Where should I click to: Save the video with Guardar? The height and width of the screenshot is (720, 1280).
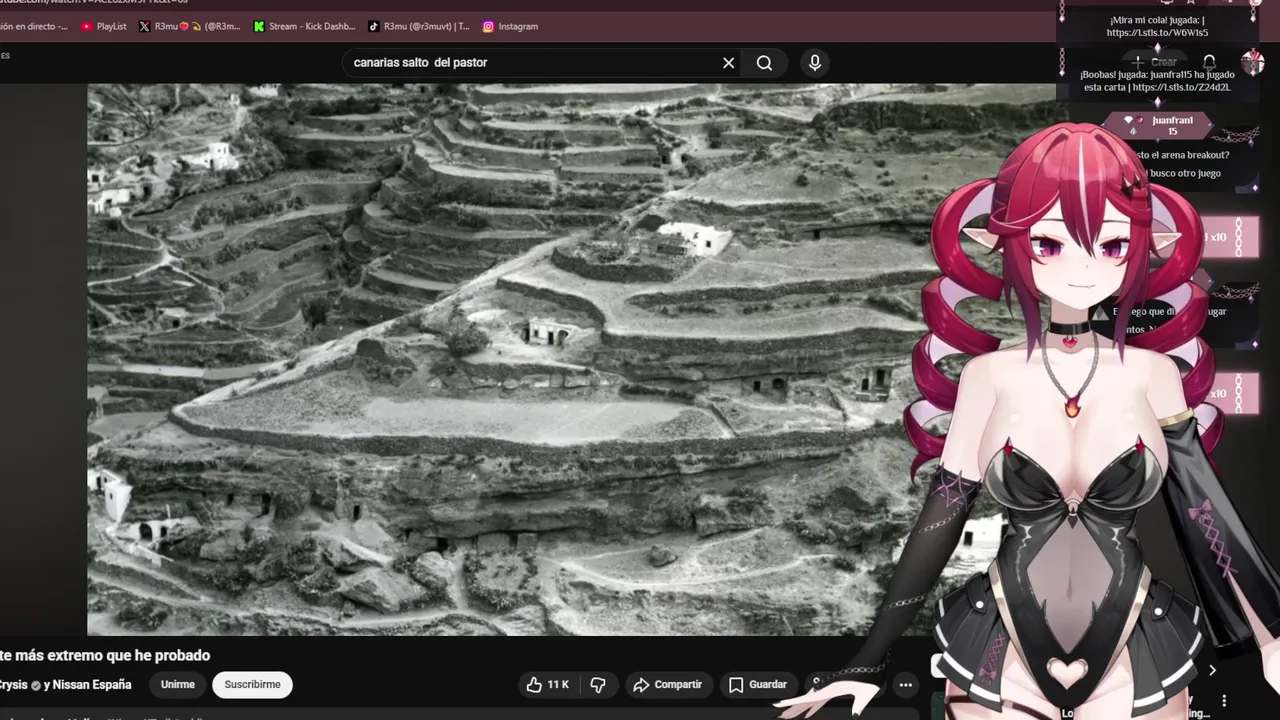pyautogui.click(x=758, y=684)
